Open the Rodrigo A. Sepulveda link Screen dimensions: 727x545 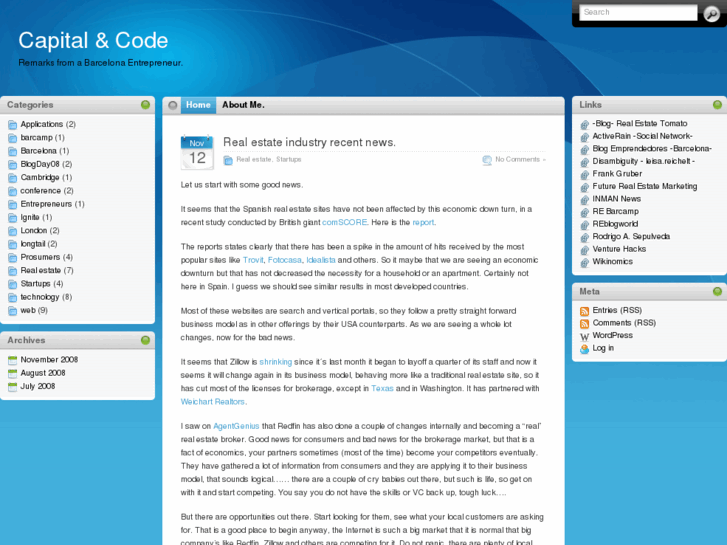631,236
